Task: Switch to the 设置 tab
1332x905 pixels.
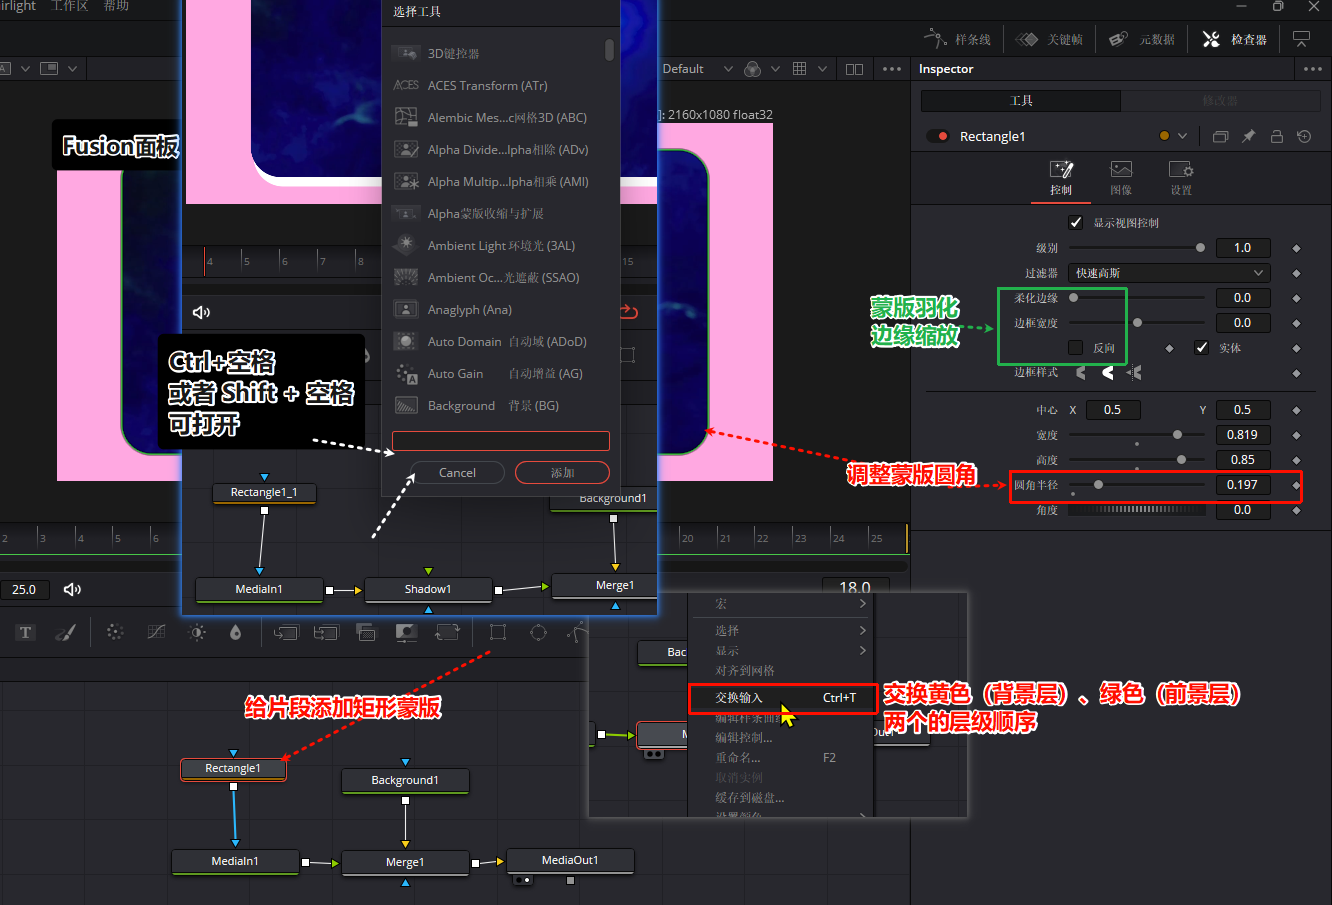Action: [1181, 177]
